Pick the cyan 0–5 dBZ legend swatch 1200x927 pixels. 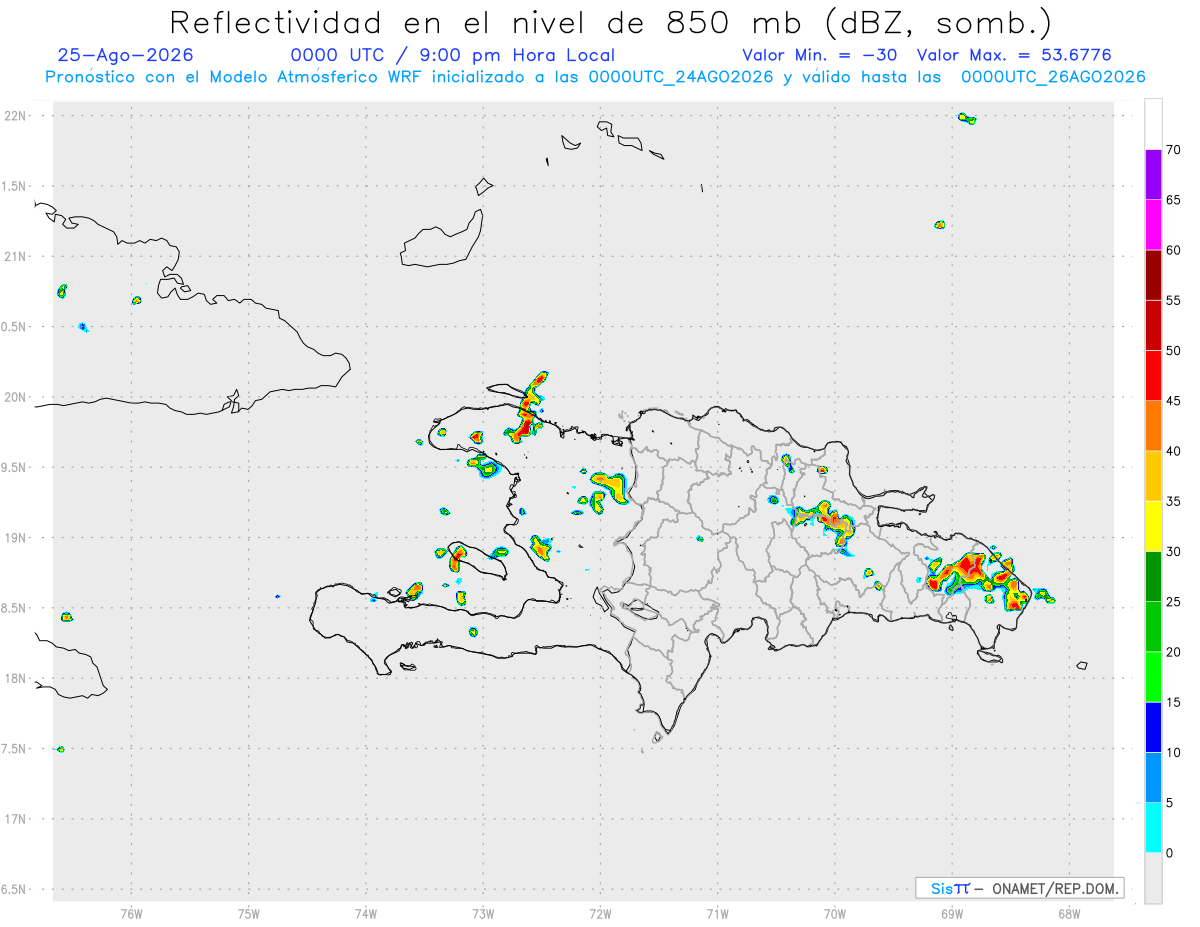click(1153, 828)
